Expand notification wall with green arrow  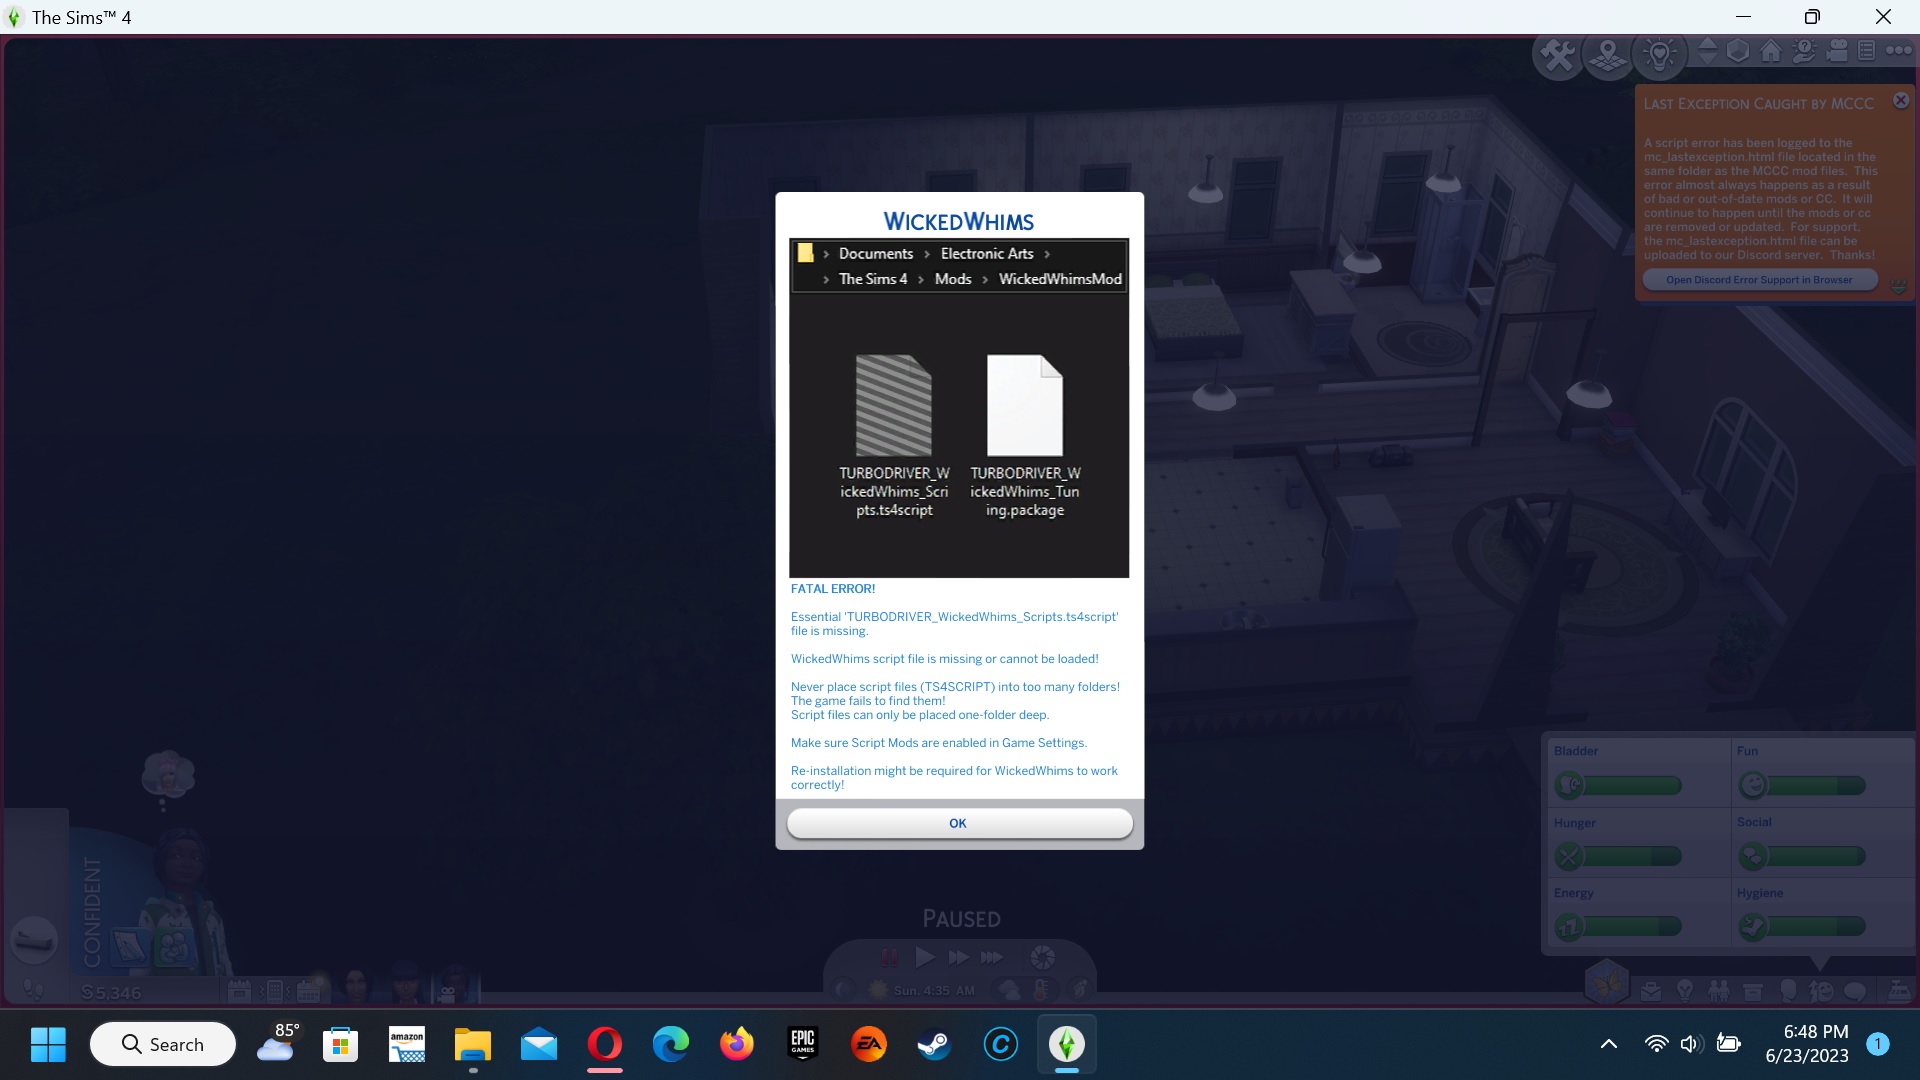coord(1898,288)
